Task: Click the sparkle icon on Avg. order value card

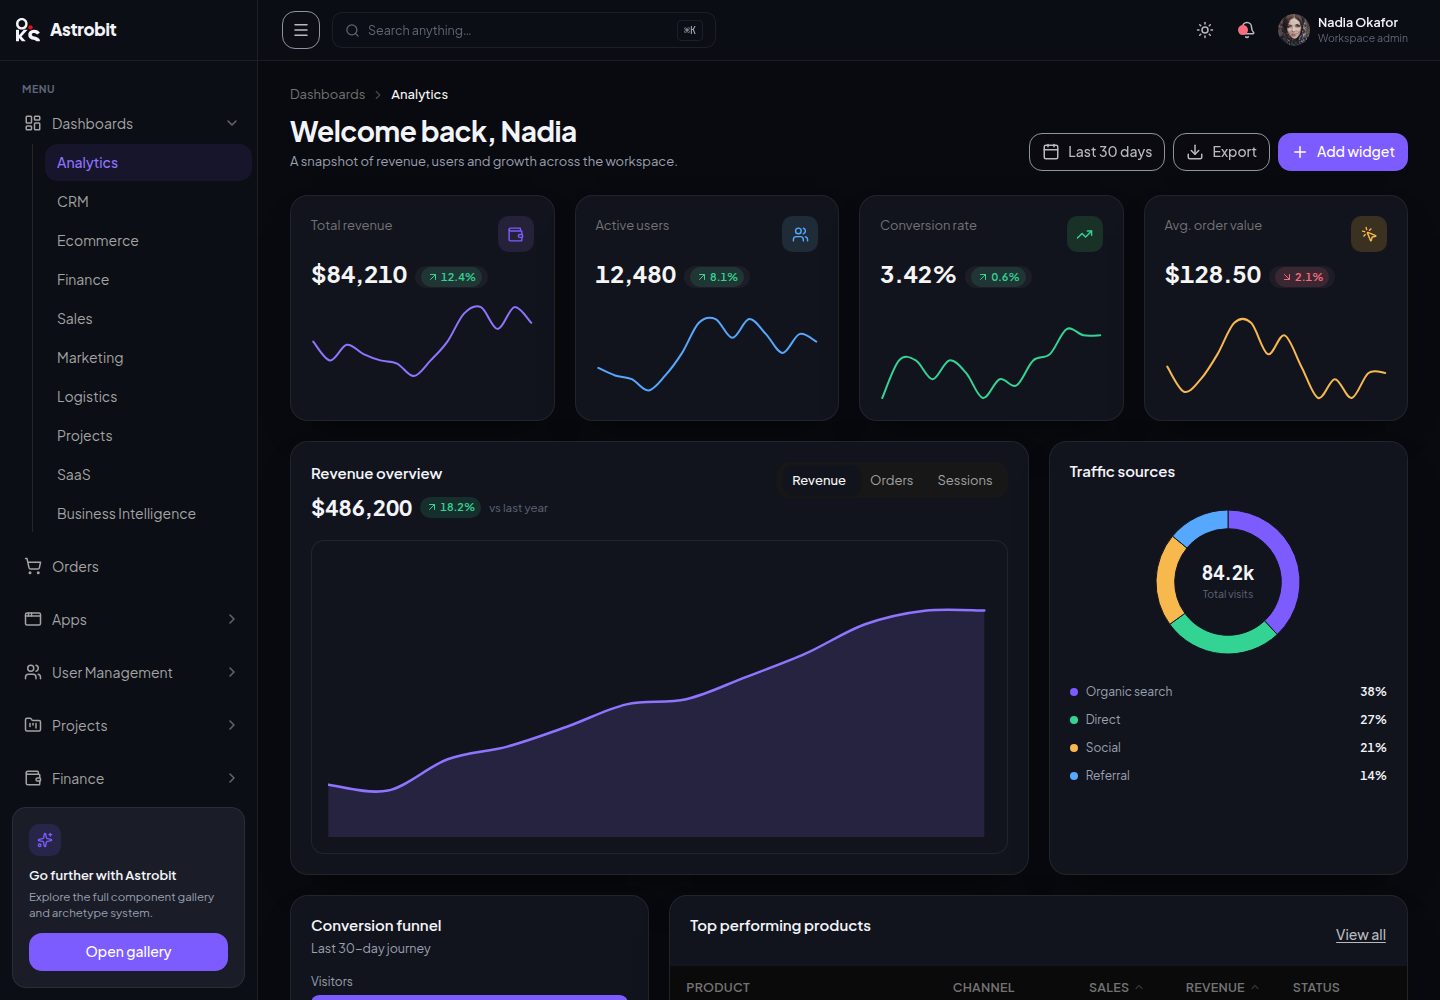Action: click(x=1369, y=234)
